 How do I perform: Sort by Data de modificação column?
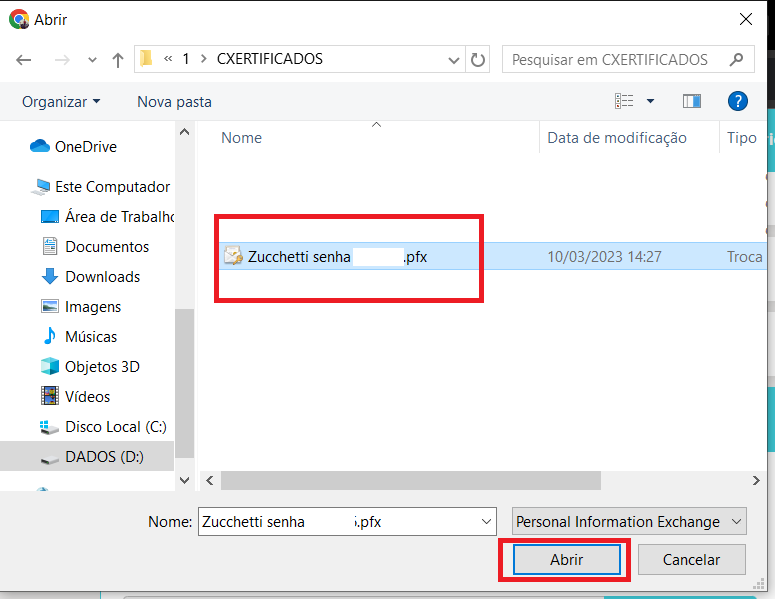pos(617,138)
